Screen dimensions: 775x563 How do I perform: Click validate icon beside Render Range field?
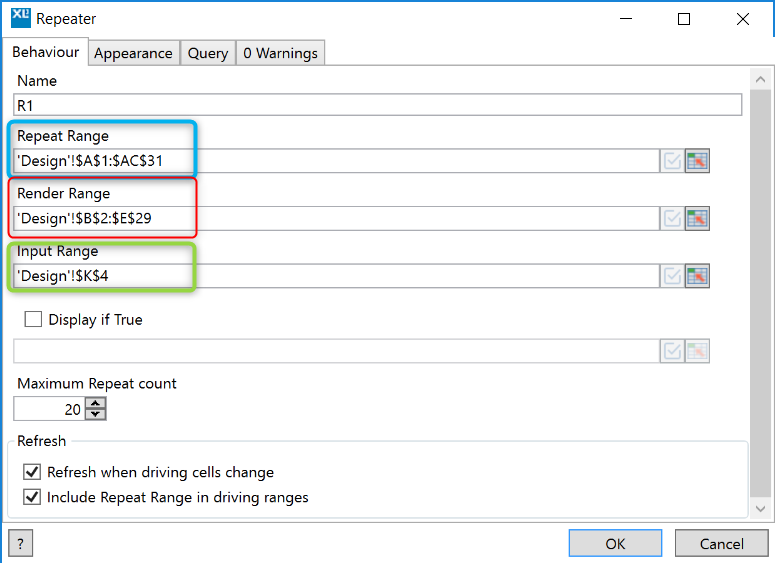pyautogui.click(x=672, y=218)
